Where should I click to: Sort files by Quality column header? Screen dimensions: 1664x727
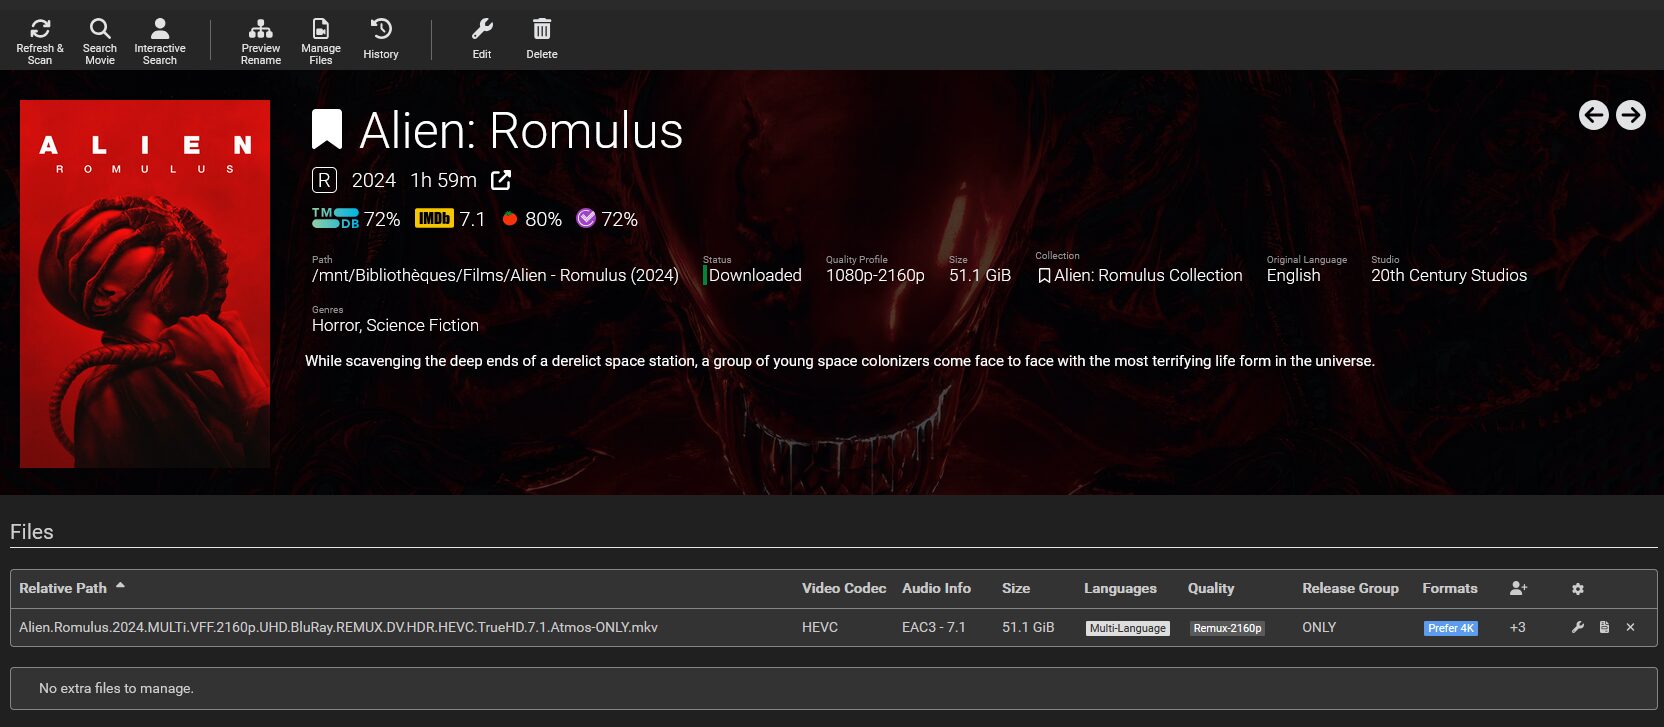click(1211, 588)
